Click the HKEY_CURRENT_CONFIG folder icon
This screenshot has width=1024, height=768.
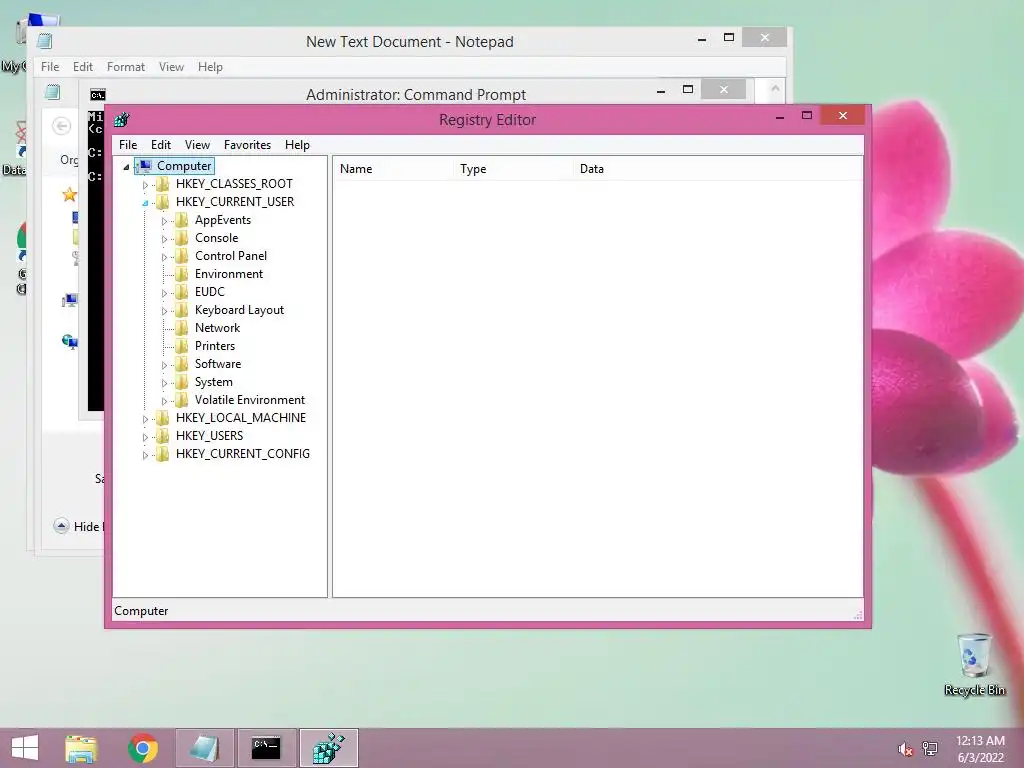click(163, 454)
